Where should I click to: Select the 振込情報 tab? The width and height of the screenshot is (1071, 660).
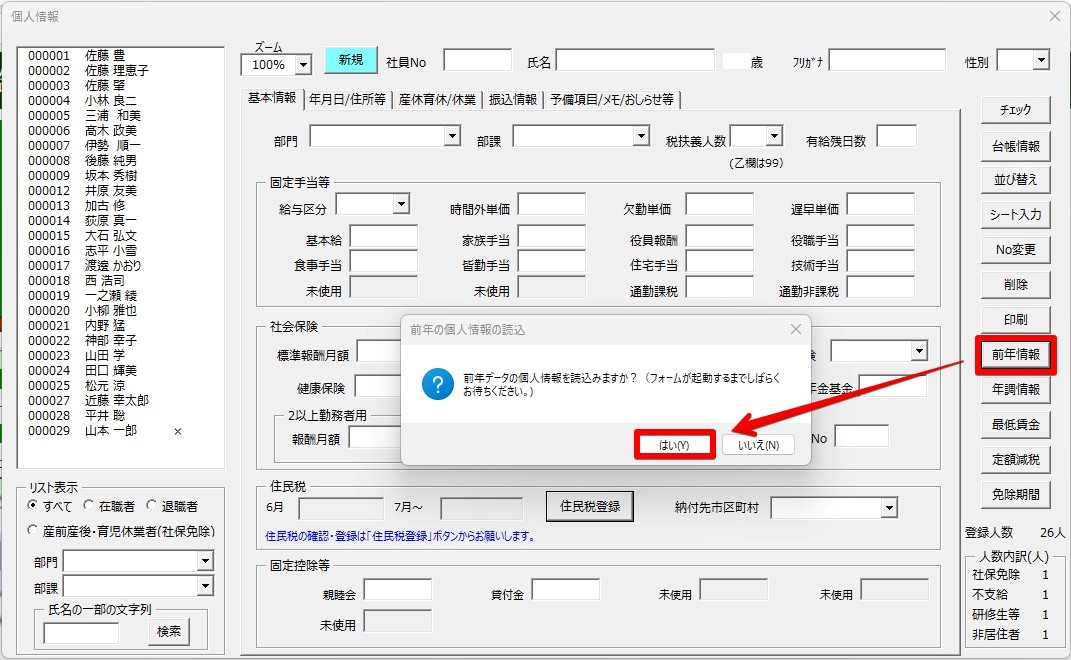click(512, 99)
